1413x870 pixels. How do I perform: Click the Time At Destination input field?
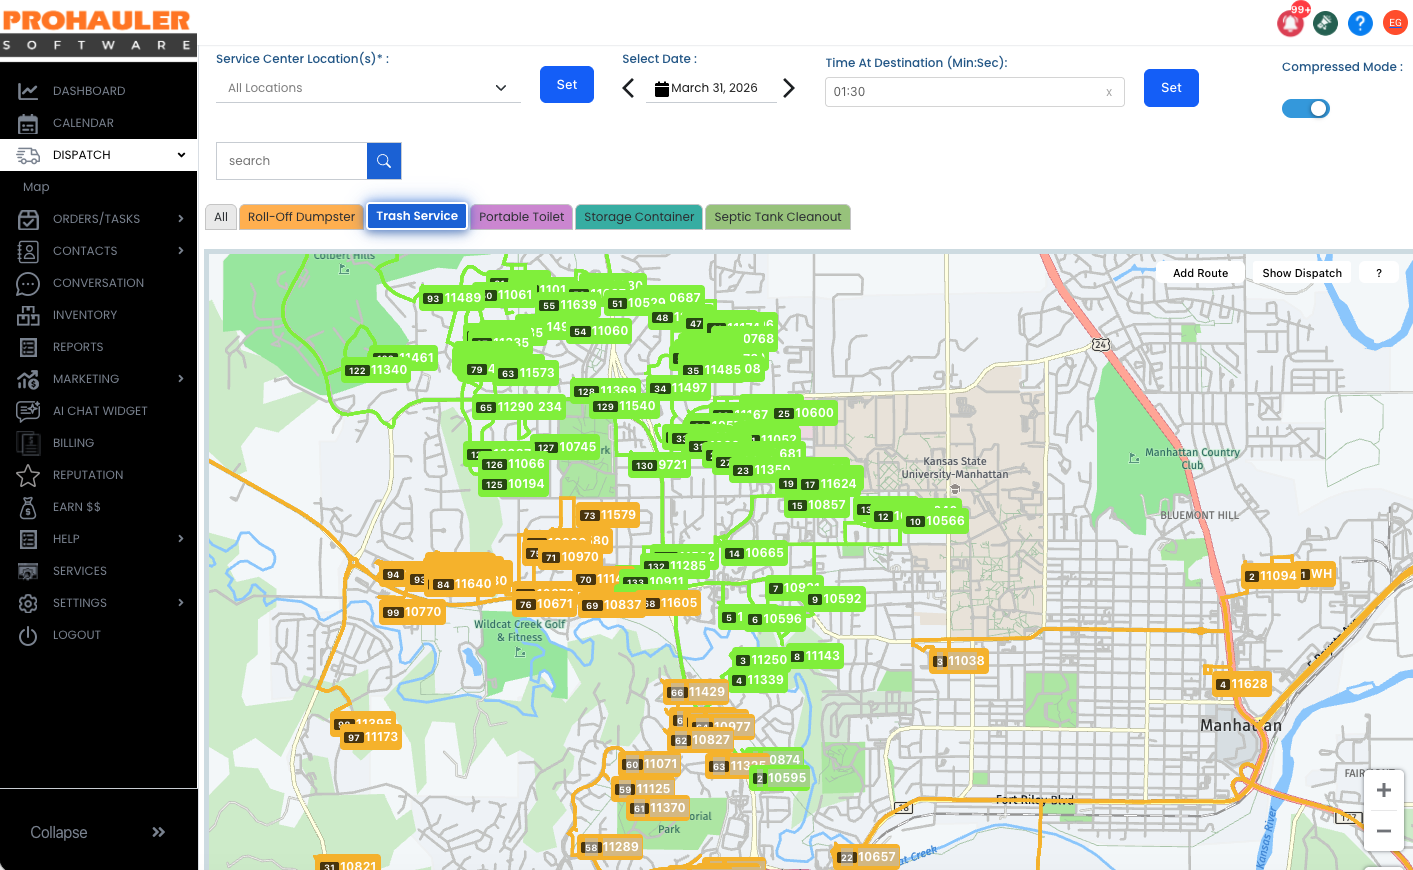pos(975,92)
